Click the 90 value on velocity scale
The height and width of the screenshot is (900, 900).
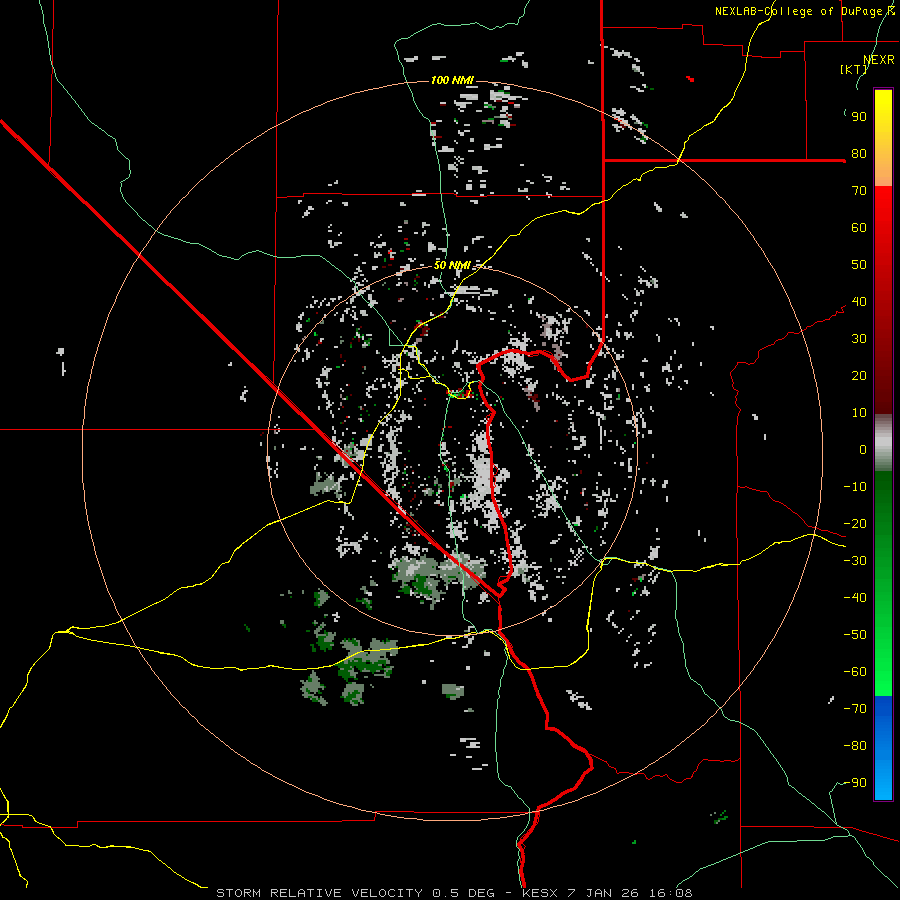click(859, 117)
